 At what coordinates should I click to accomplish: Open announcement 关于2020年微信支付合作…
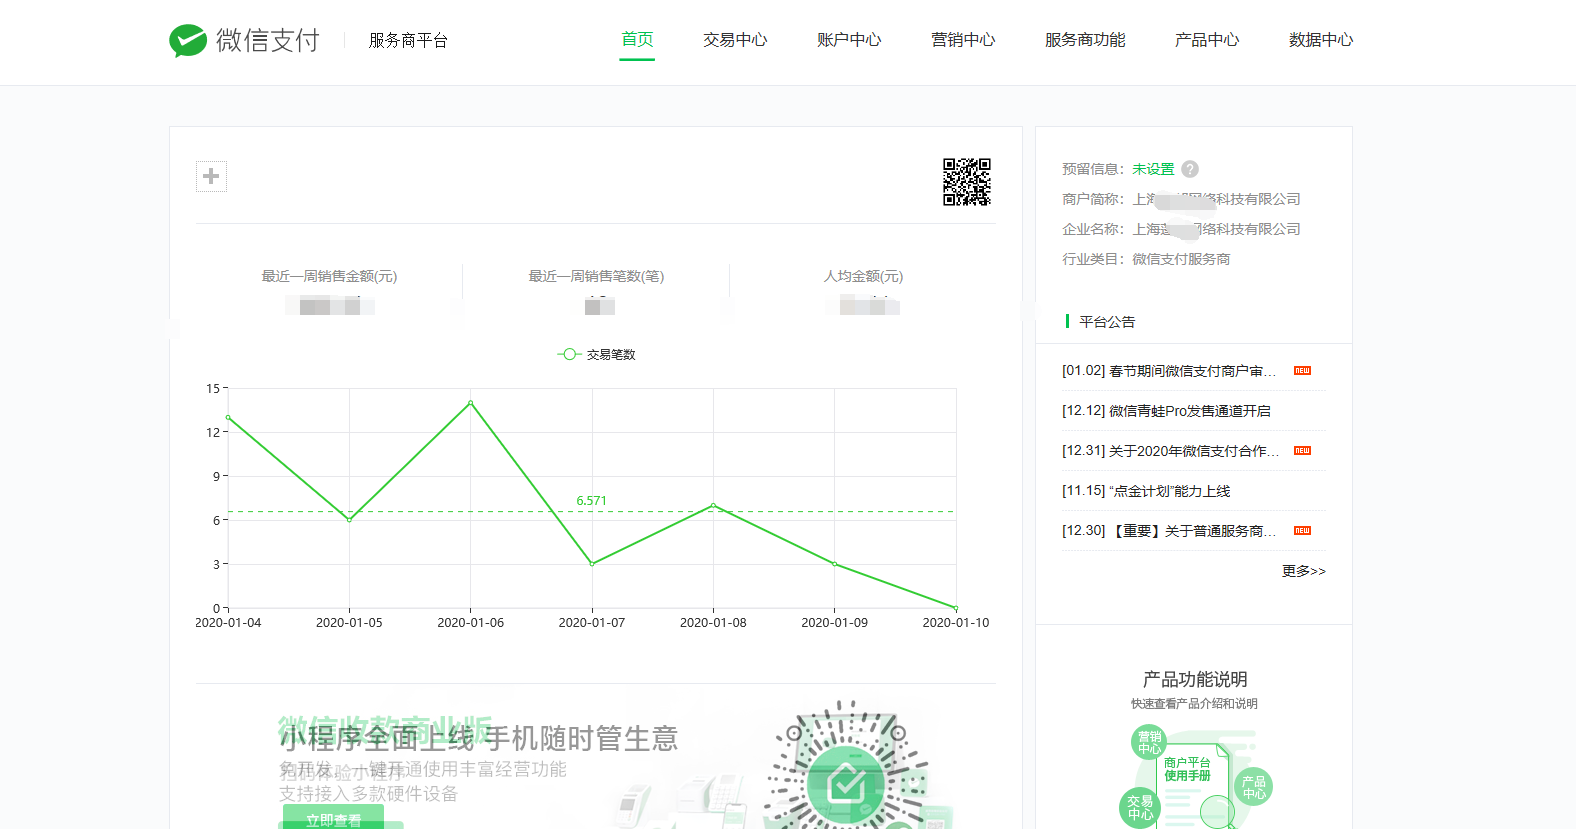pyautogui.click(x=1170, y=451)
